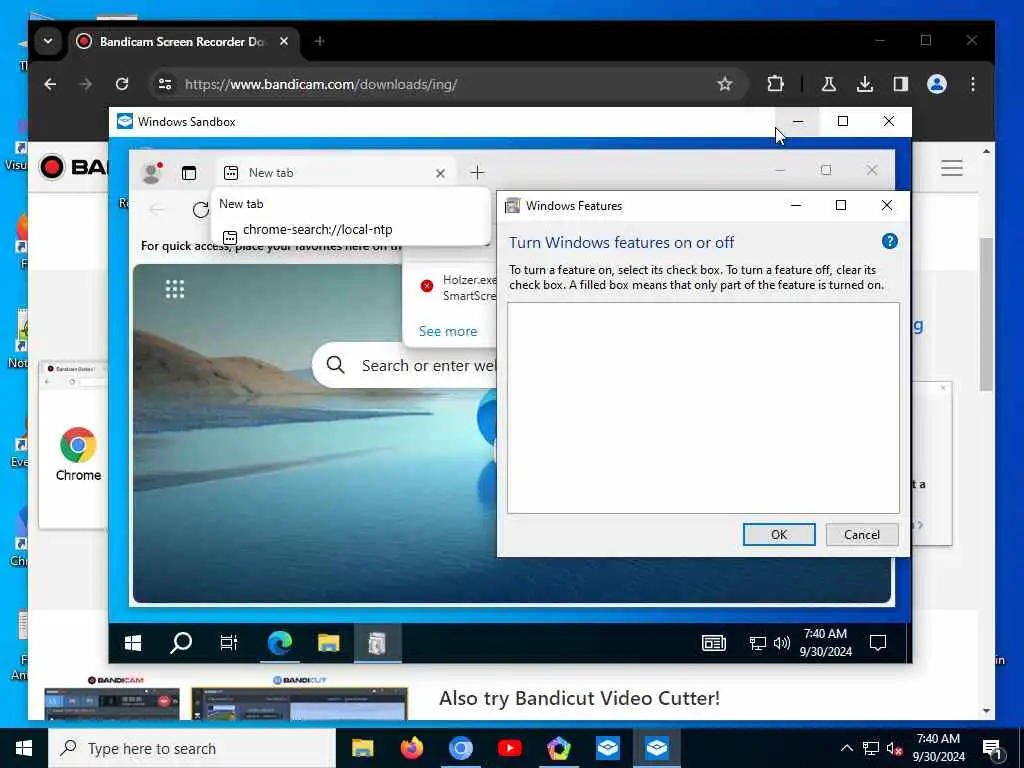Click Windows Features feature list area
This screenshot has width=1024, height=768.
(x=703, y=408)
